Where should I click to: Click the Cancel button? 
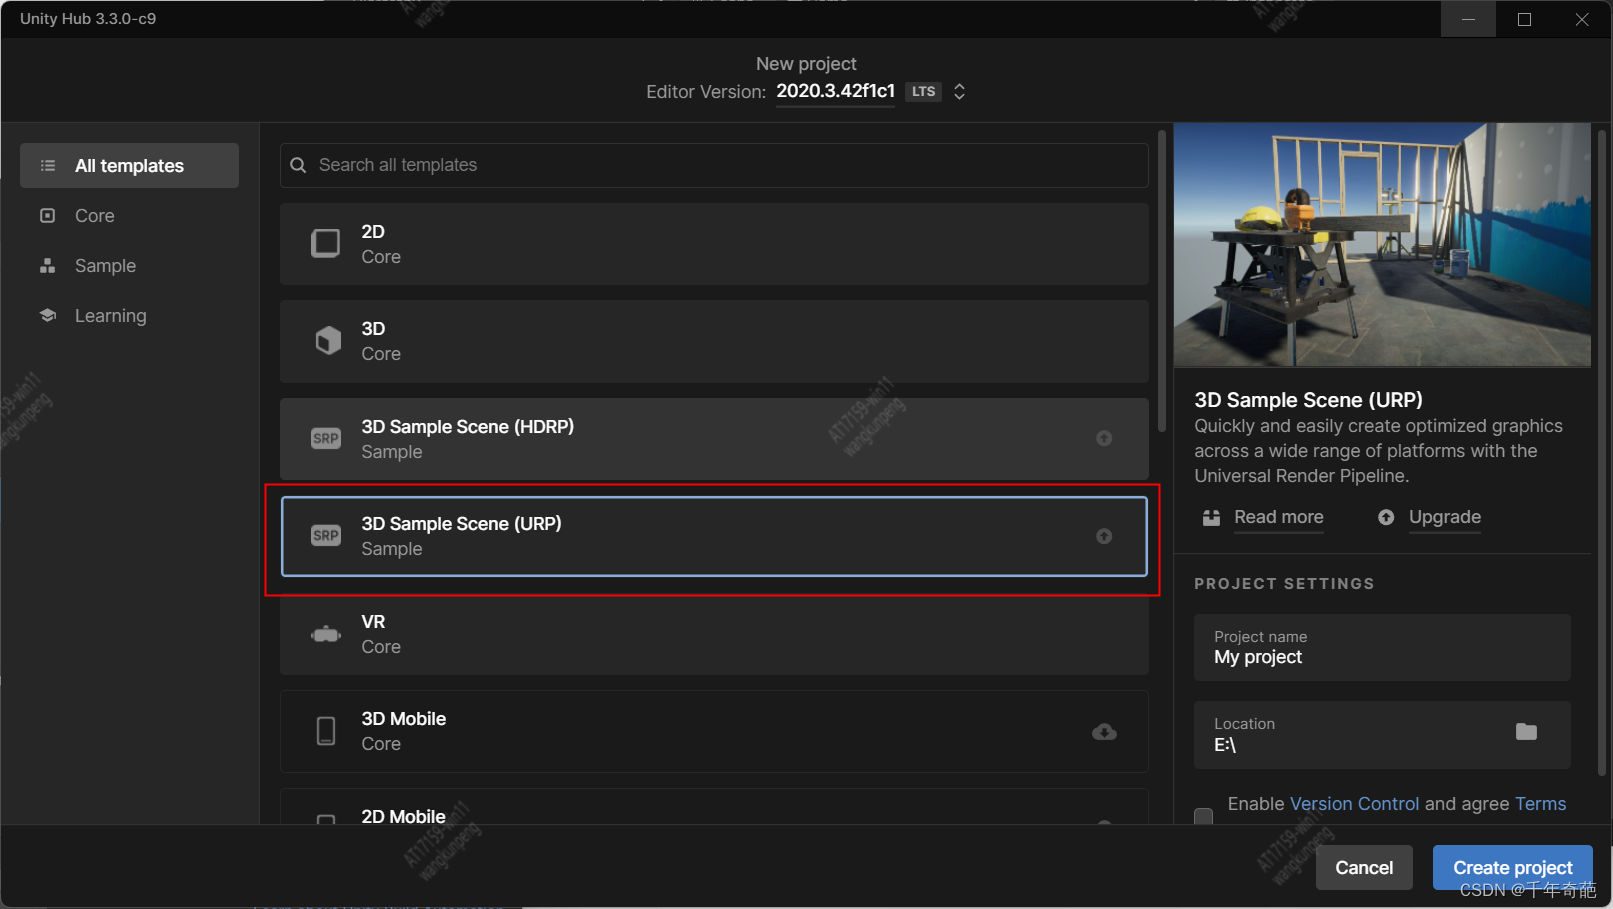[1364, 867]
